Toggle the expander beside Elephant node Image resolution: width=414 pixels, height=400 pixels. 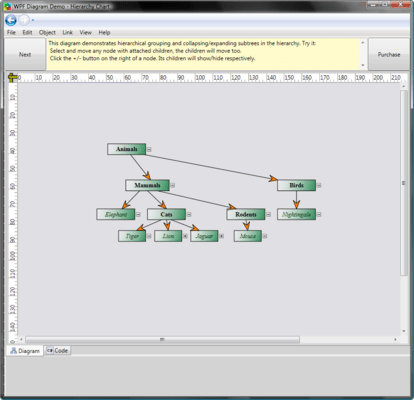coord(138,214)
